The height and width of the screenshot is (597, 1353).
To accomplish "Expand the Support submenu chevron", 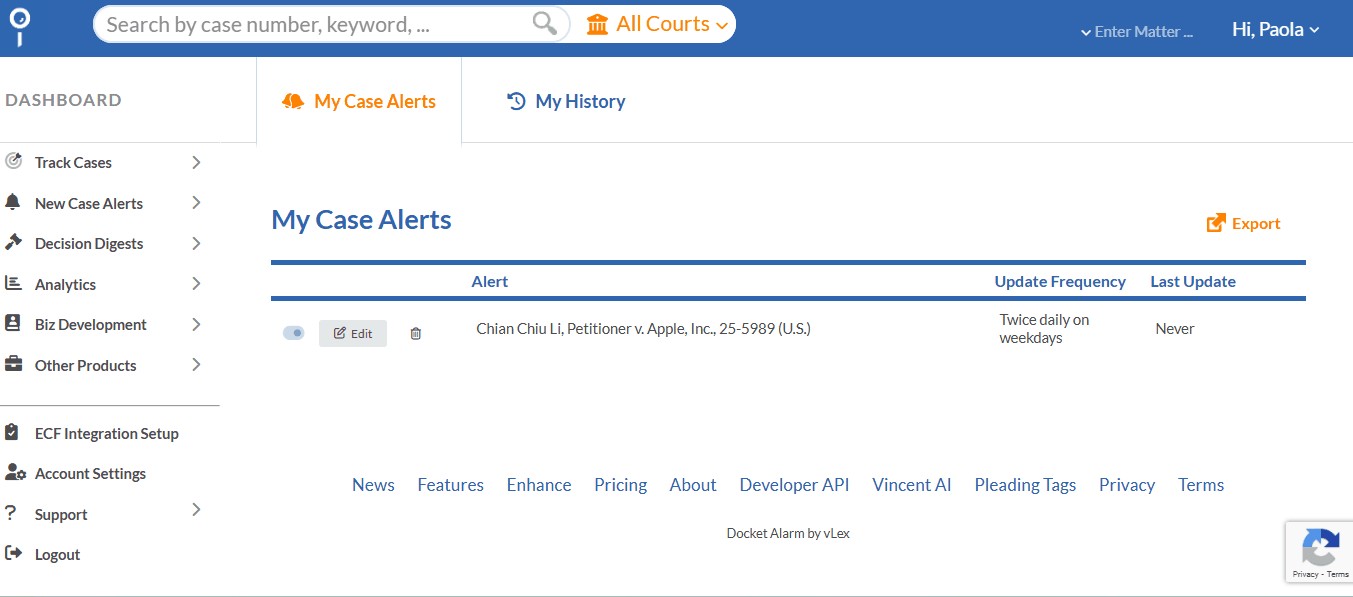I will point(196,511).
